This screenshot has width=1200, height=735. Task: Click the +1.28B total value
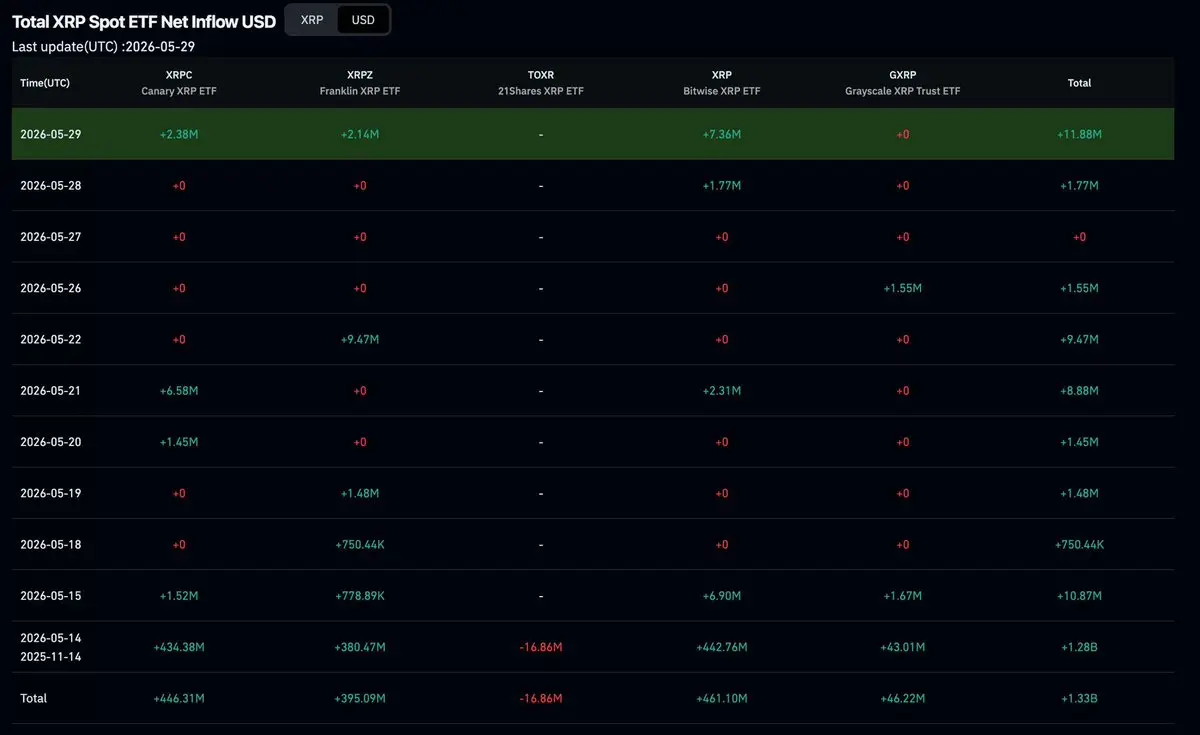pos(1079,647)
